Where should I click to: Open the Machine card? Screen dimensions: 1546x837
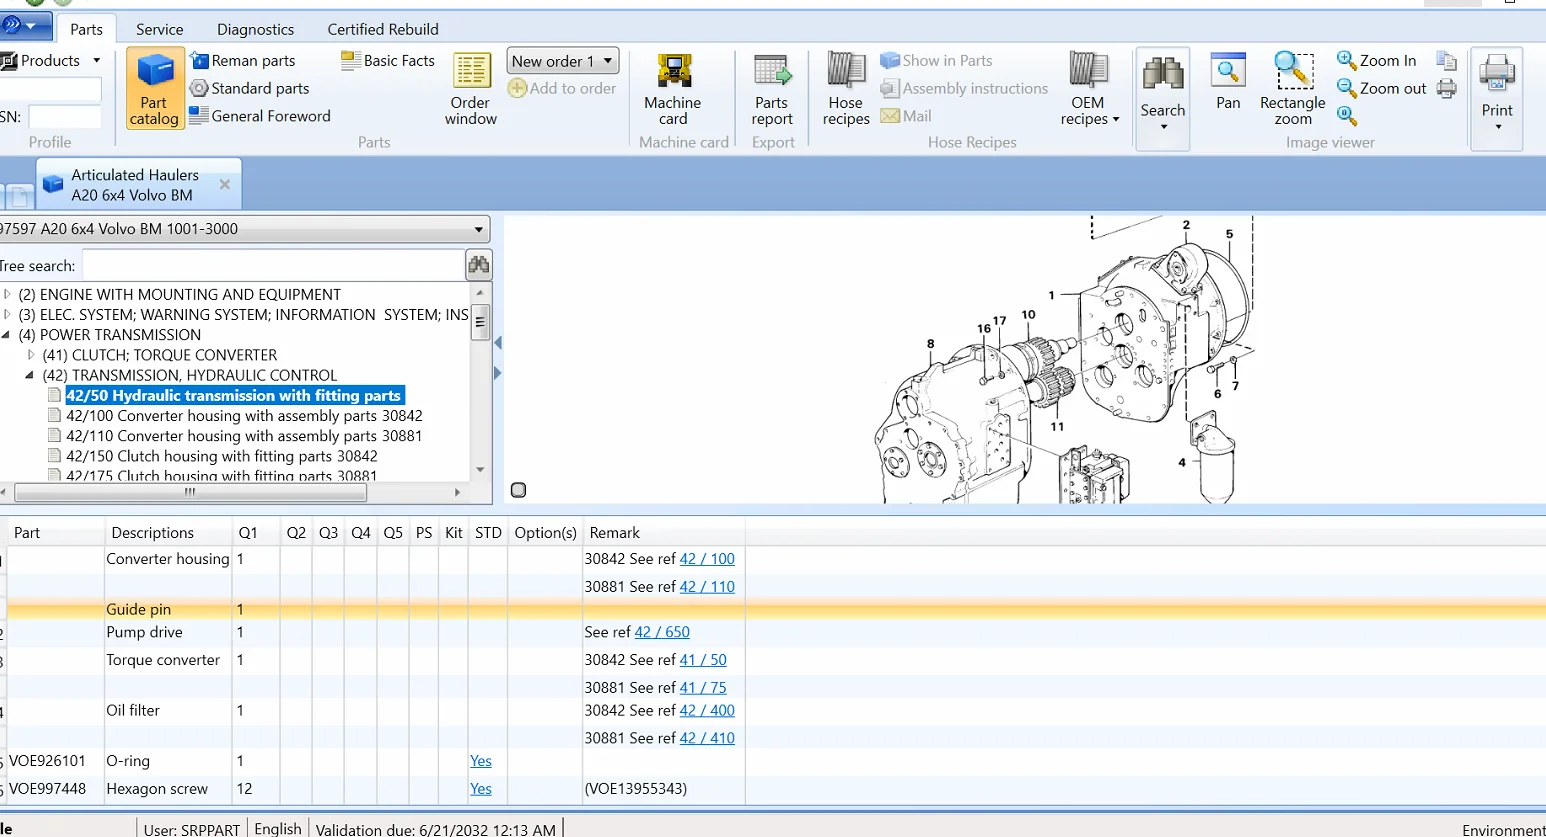tap(673, 89)
